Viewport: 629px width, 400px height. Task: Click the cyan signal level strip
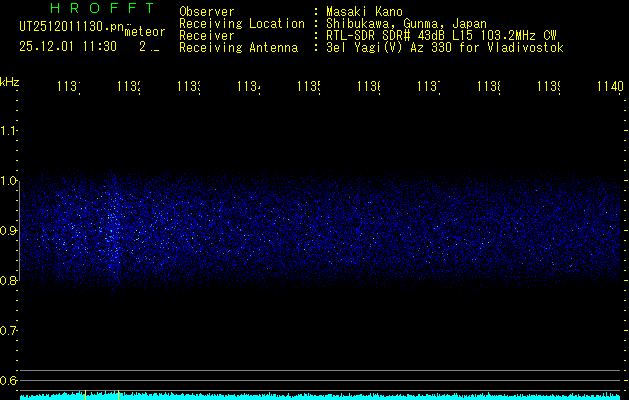(320, 397)
